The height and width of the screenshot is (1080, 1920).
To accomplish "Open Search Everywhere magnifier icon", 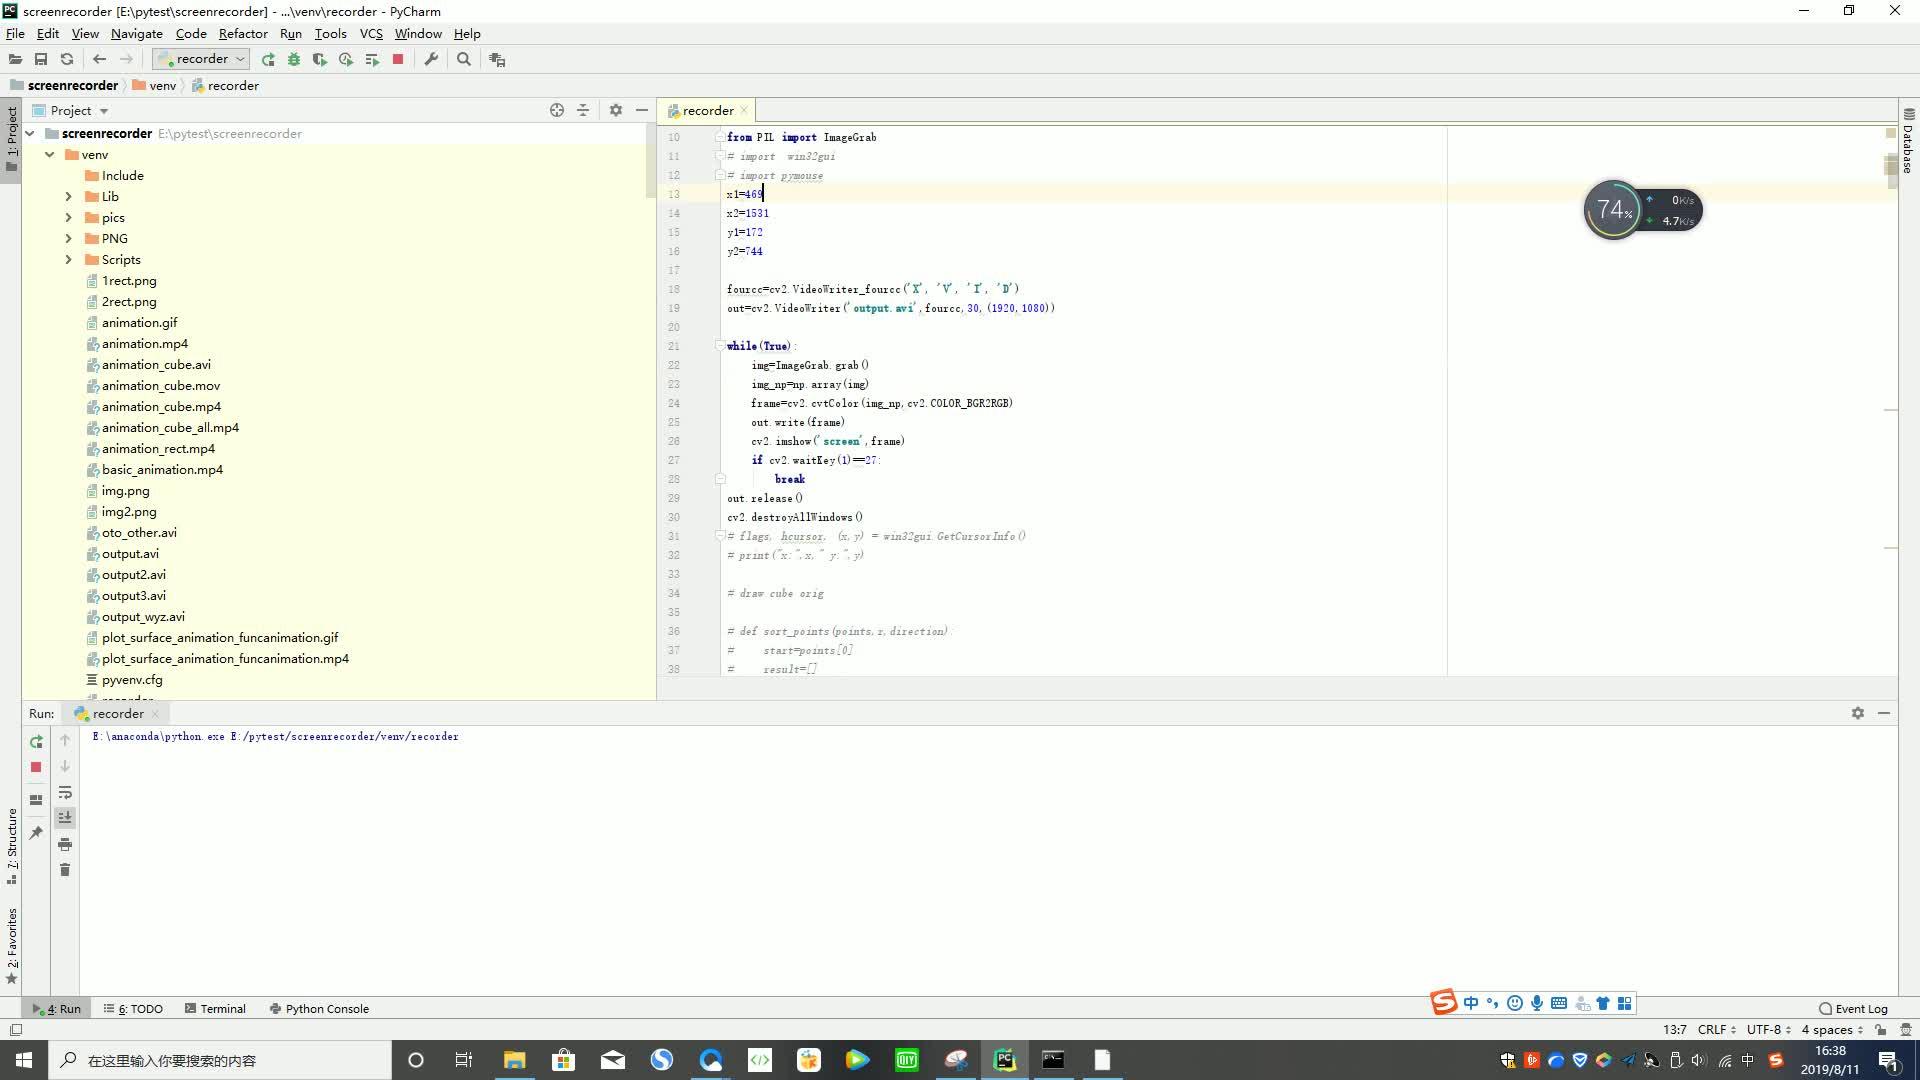I will 463,59.
